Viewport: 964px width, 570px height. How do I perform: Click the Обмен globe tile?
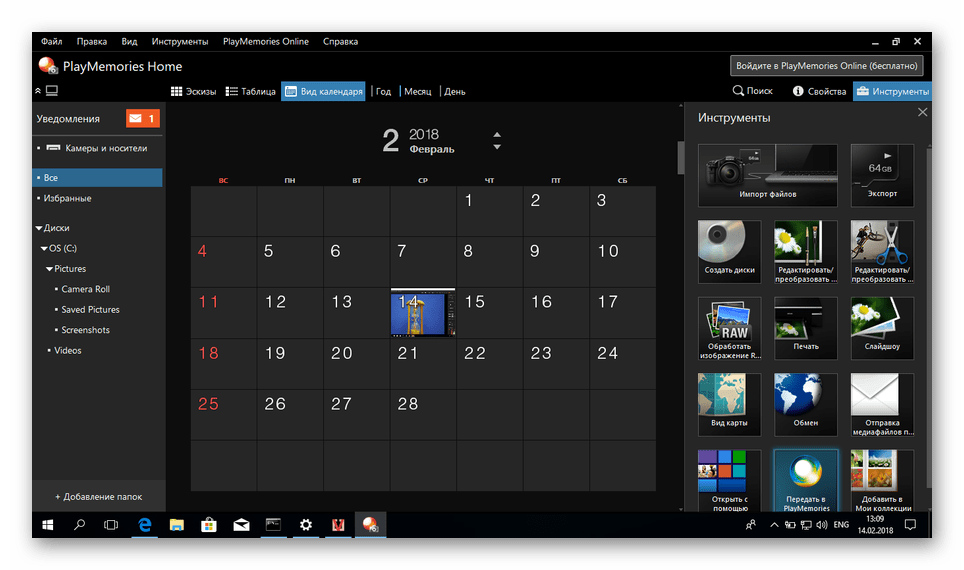coord(805,405)
